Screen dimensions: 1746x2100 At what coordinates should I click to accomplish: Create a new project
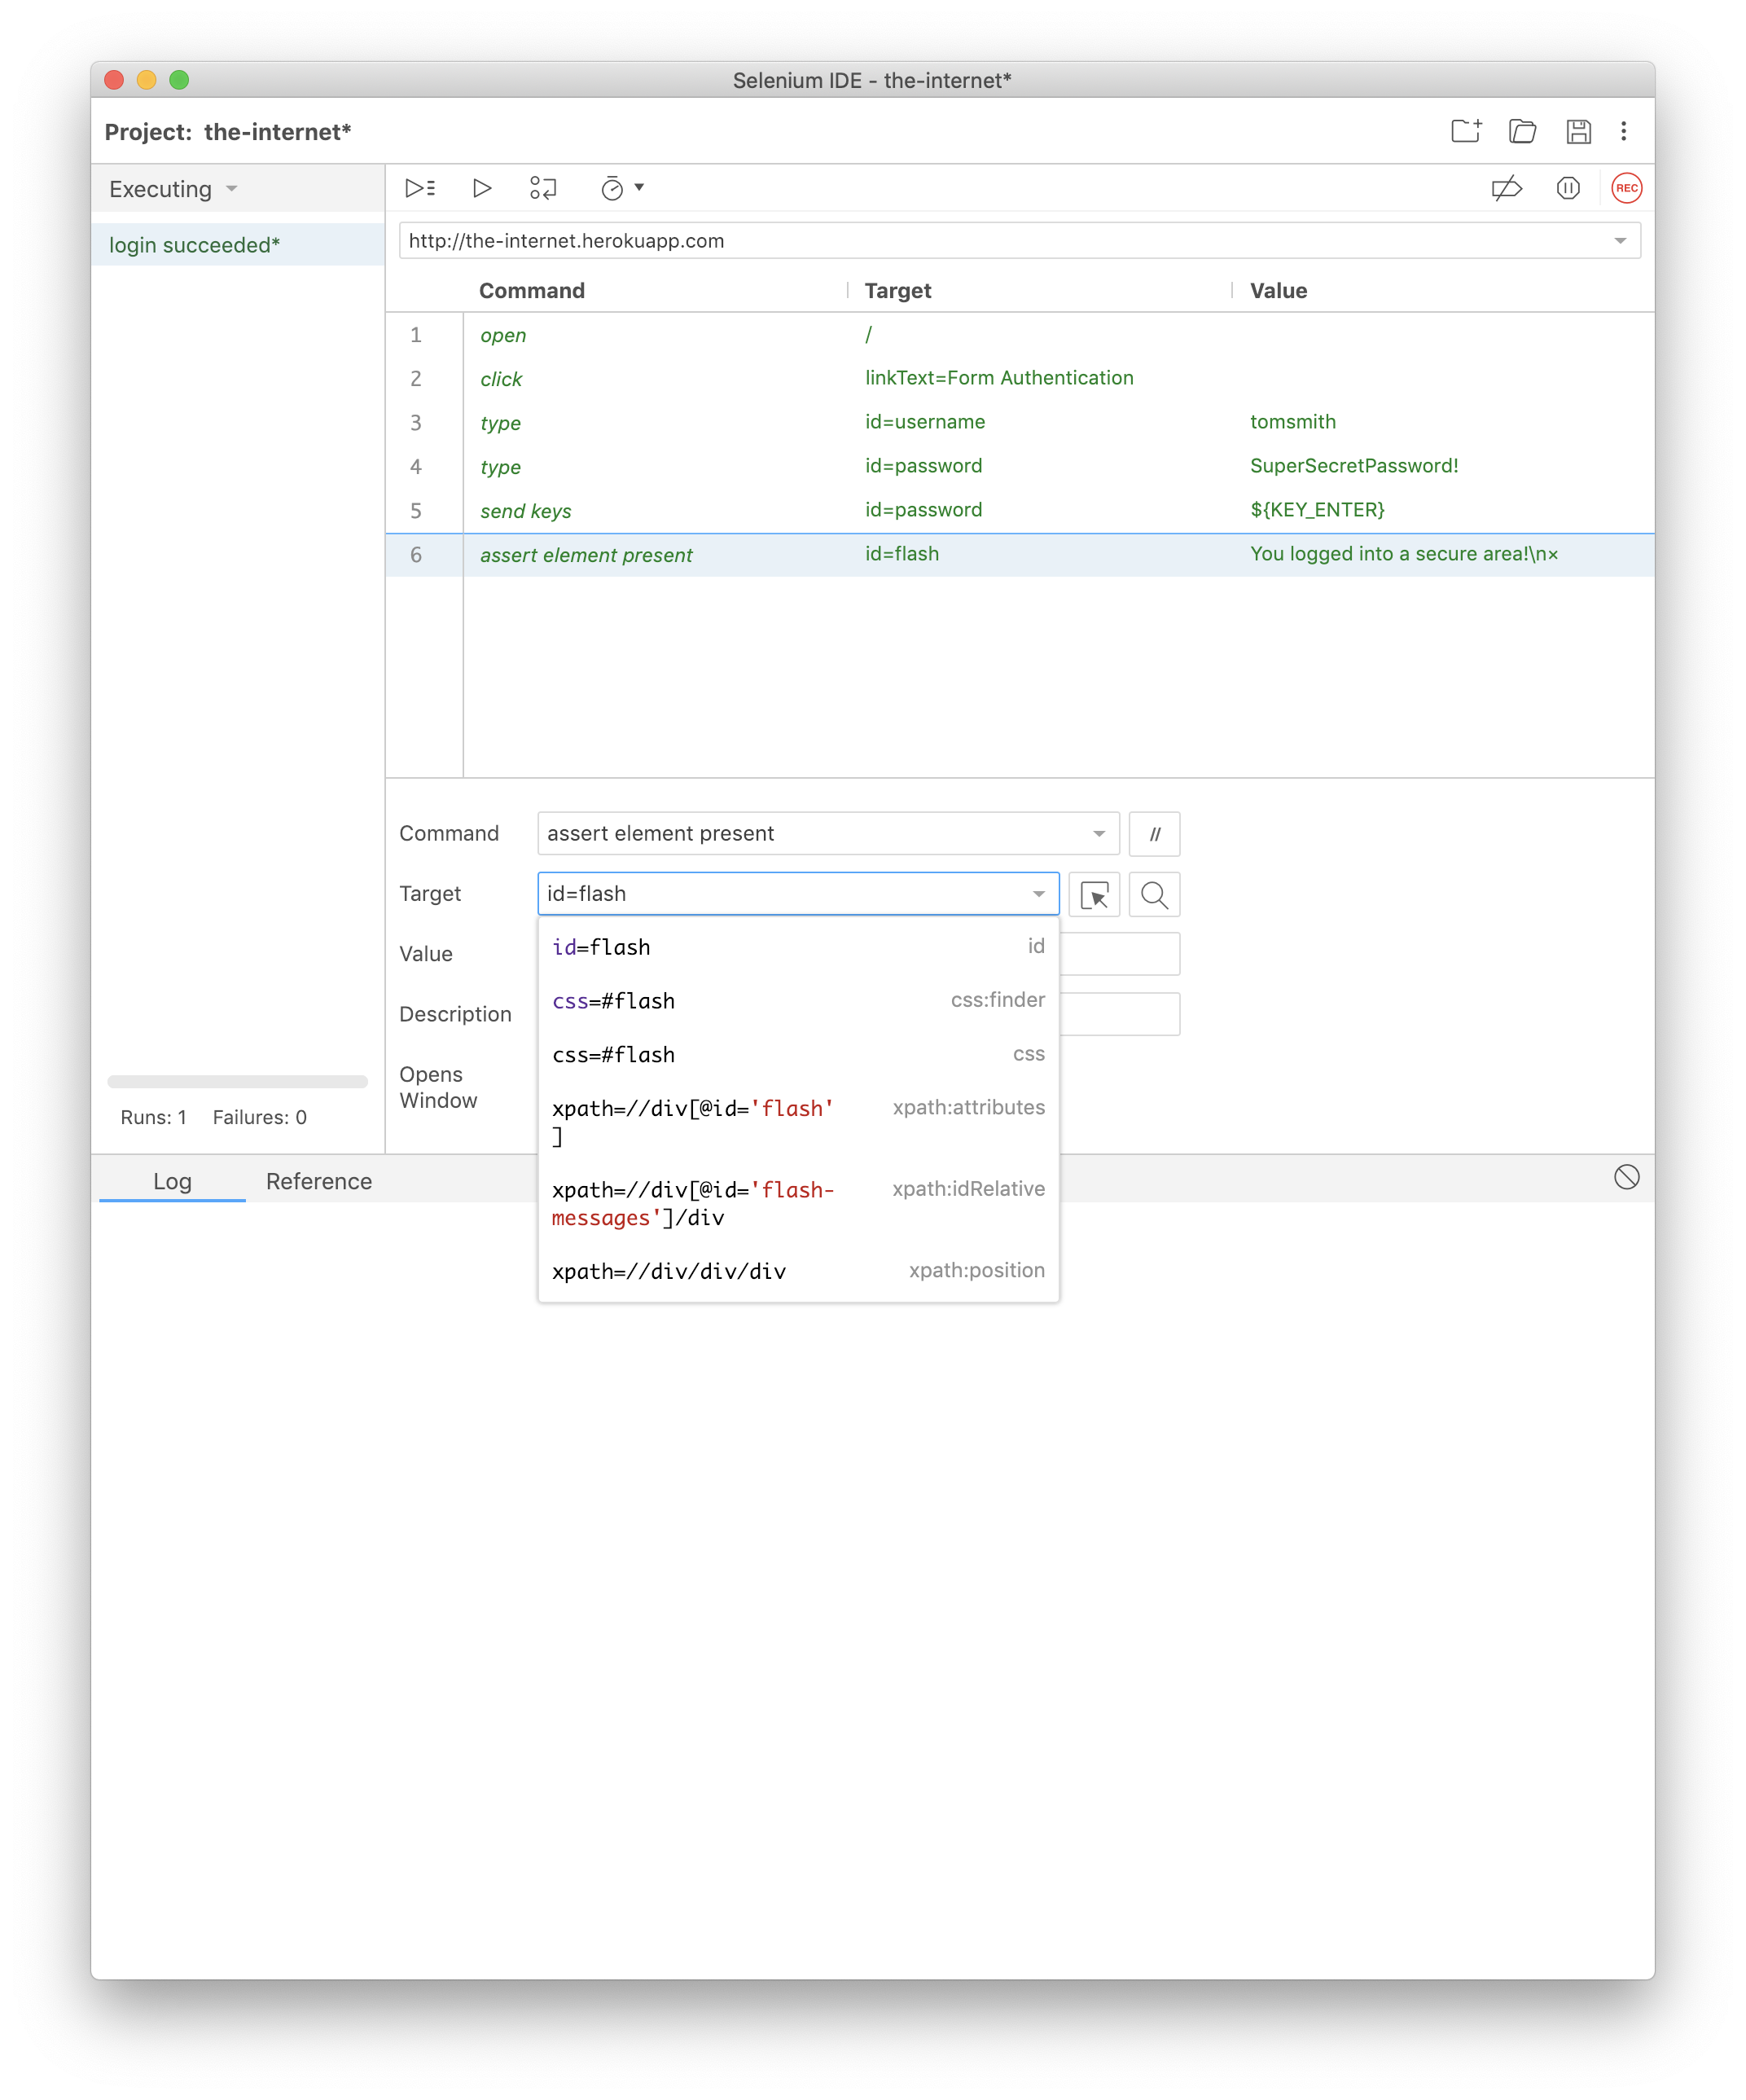coord(1466,131)
